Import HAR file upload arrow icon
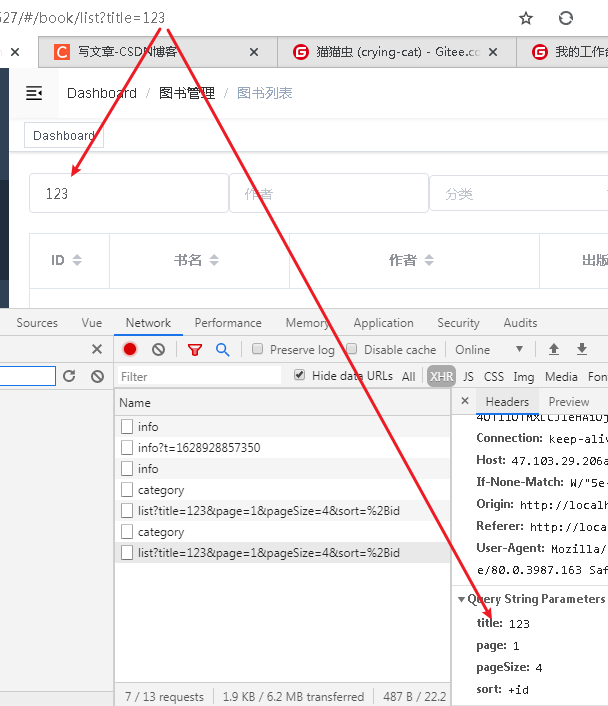The image size is (608, 706). click(x=554, y=349)
